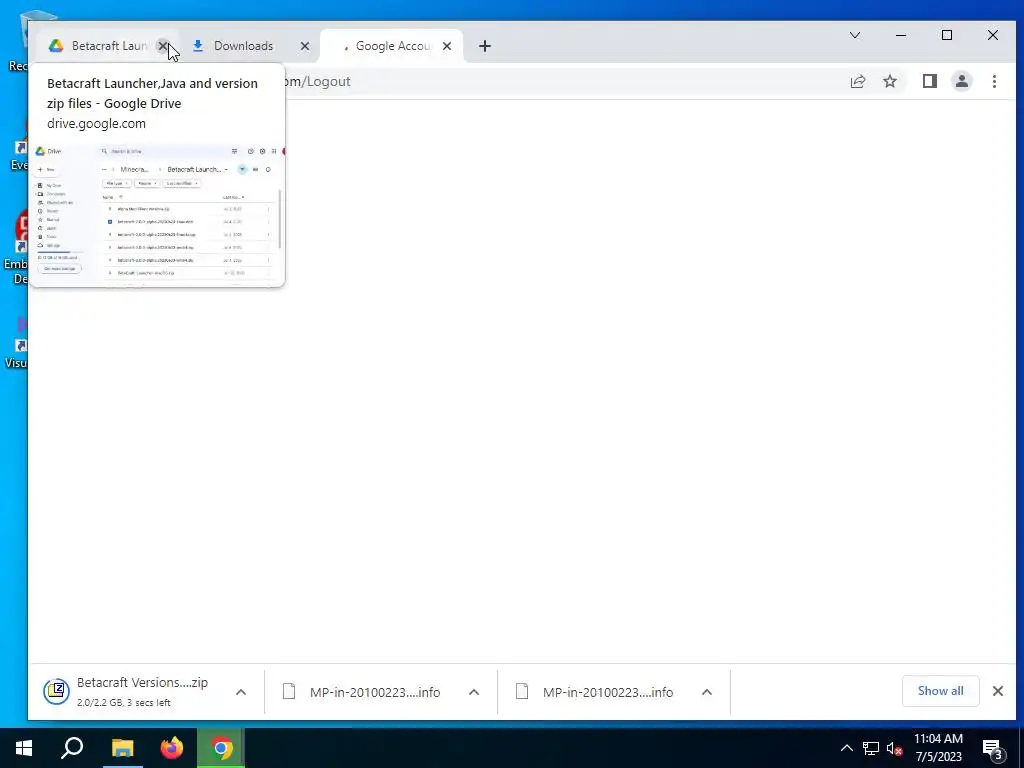Open the clock showing 11:04 AM
This screenshot has width=1024, height=768.
point(938,748)
